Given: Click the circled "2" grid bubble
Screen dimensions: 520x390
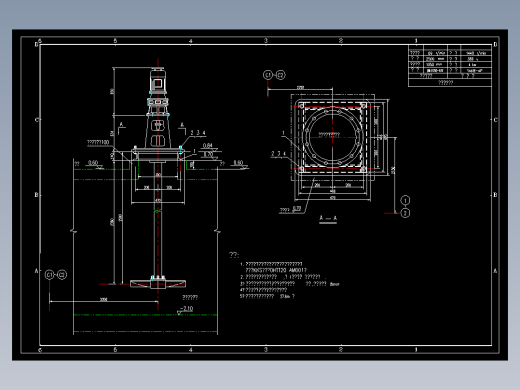Looking at the screenshot, I should point(405,213).
